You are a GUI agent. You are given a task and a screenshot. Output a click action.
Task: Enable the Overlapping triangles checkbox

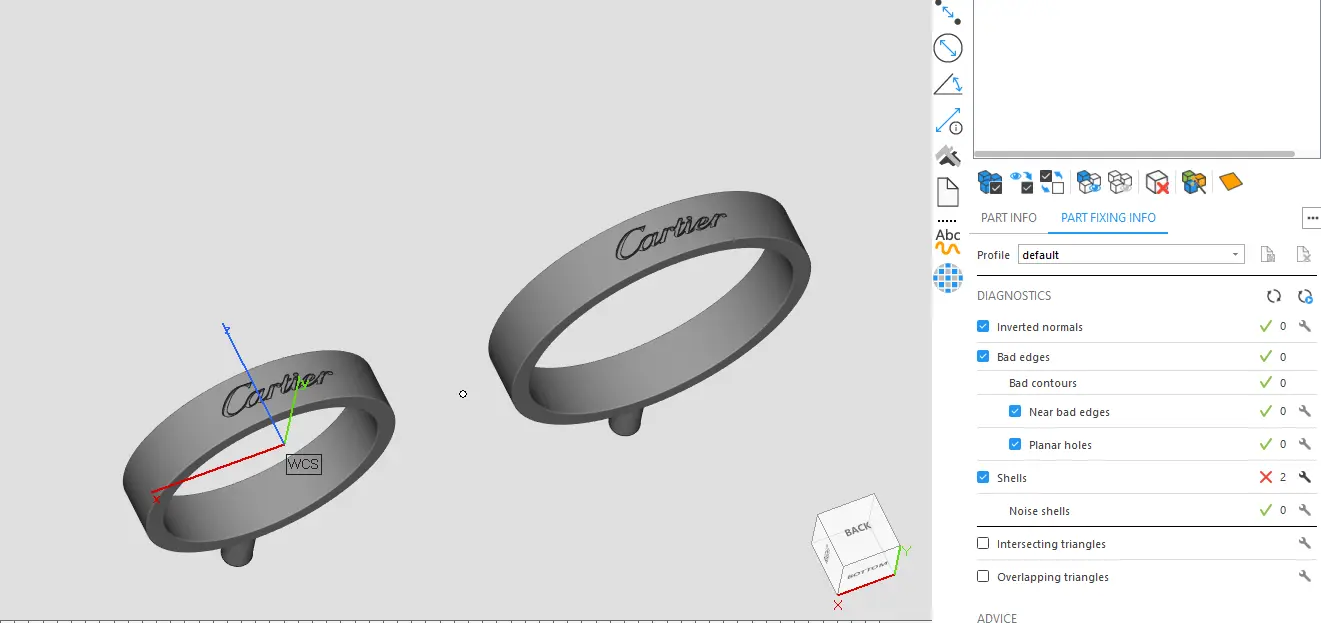click(983, 577)
